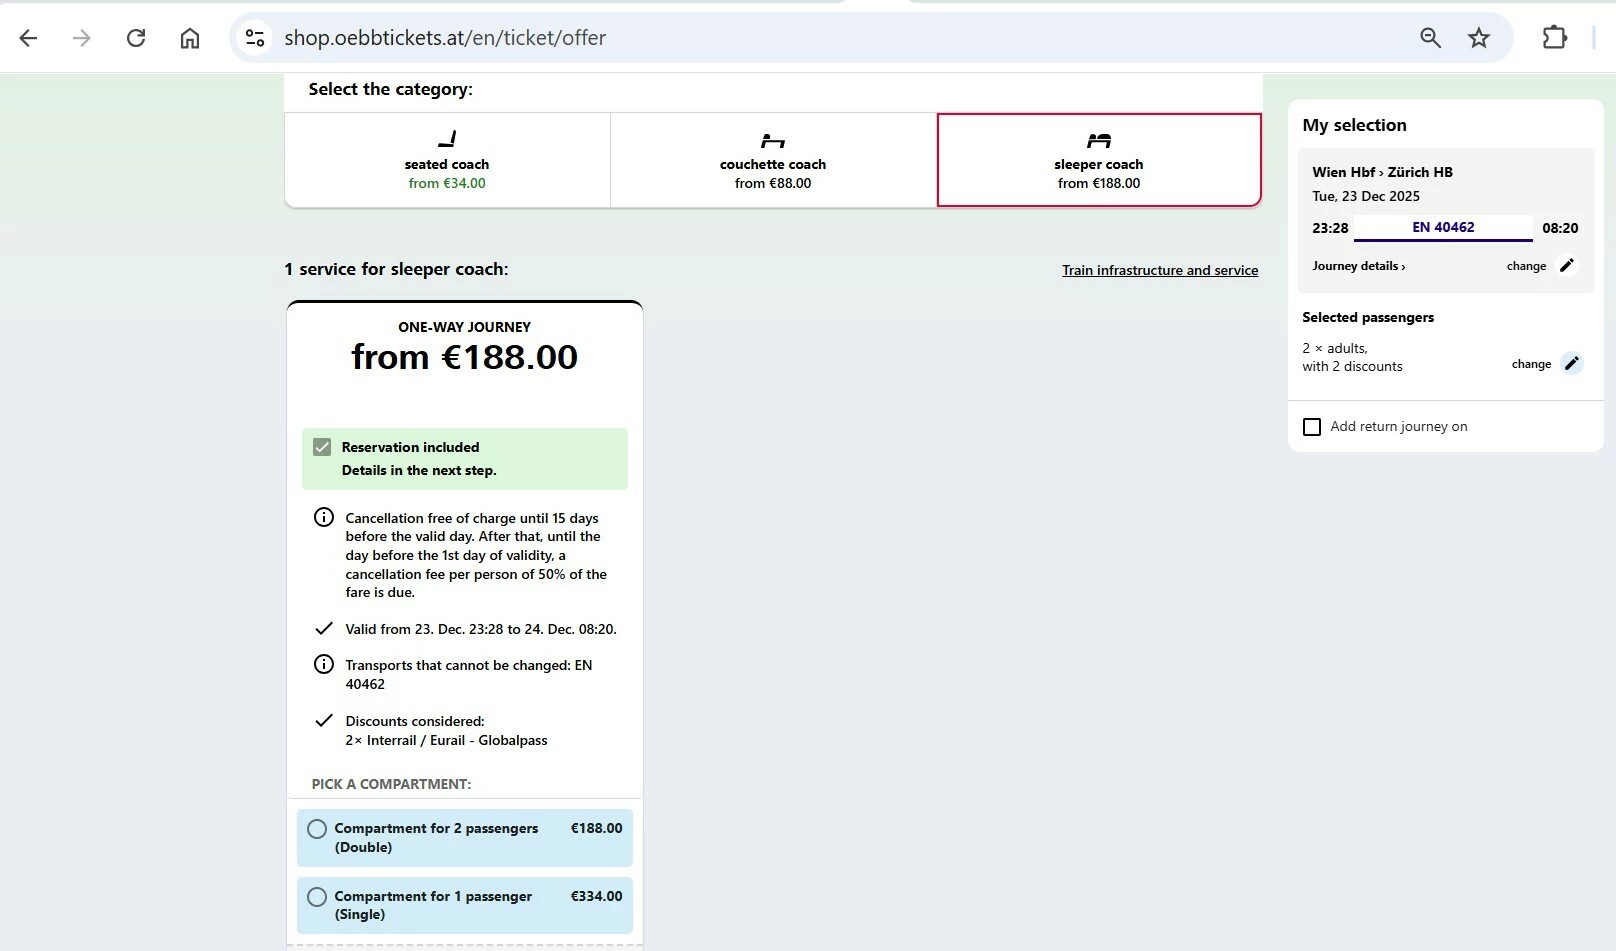Select the sleeper coach category
This screenshot has width=1616, height=951.
pos(1098,160)
